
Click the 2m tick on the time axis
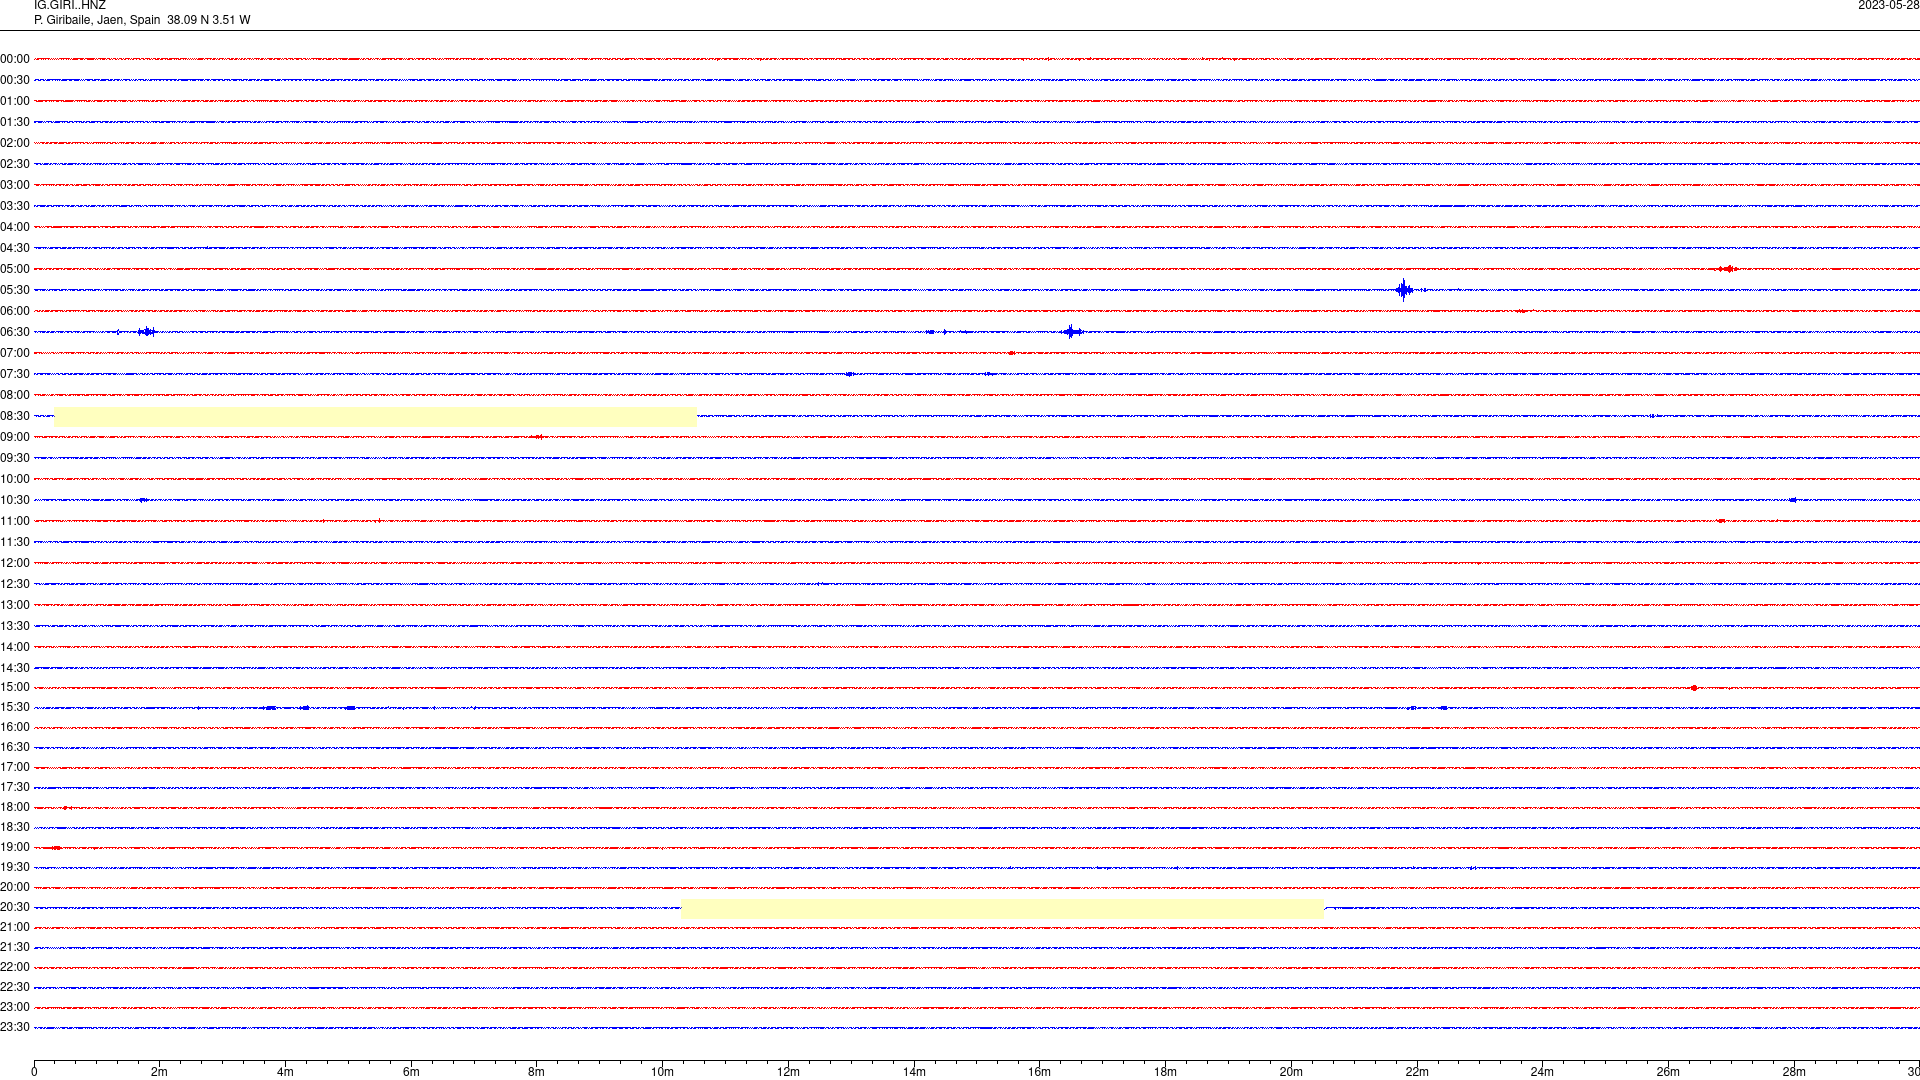(x=160, y=1071)
